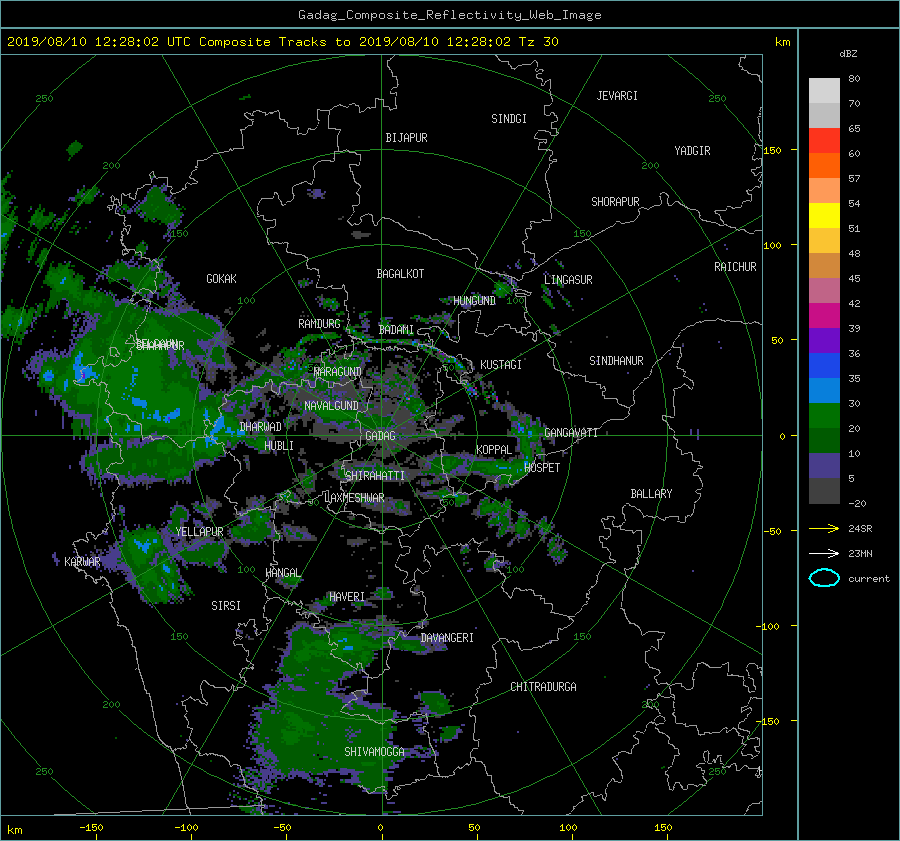900x841 pixels.
Task: Click the JEVARGI city label
Action: click(617, 96)
